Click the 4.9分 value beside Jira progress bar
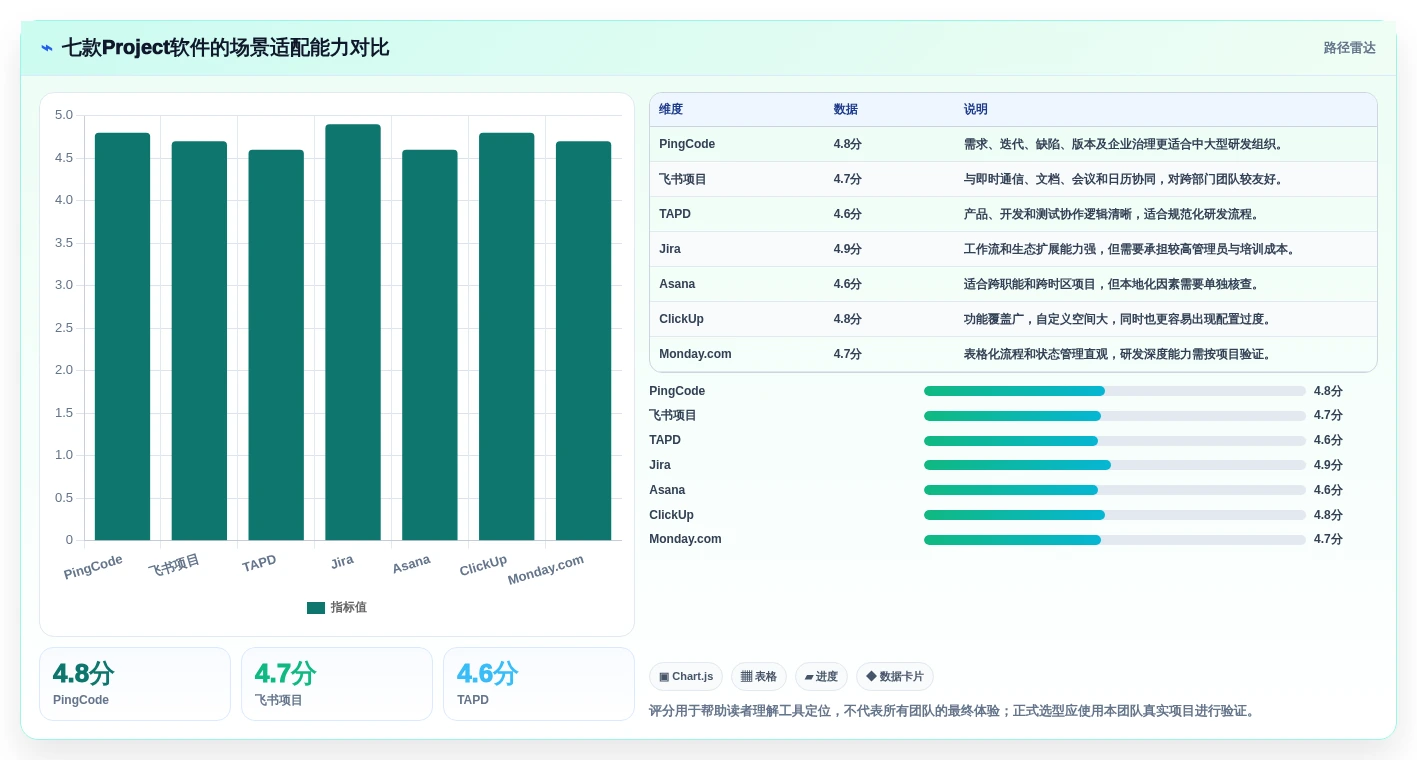 pos(1328,465)
